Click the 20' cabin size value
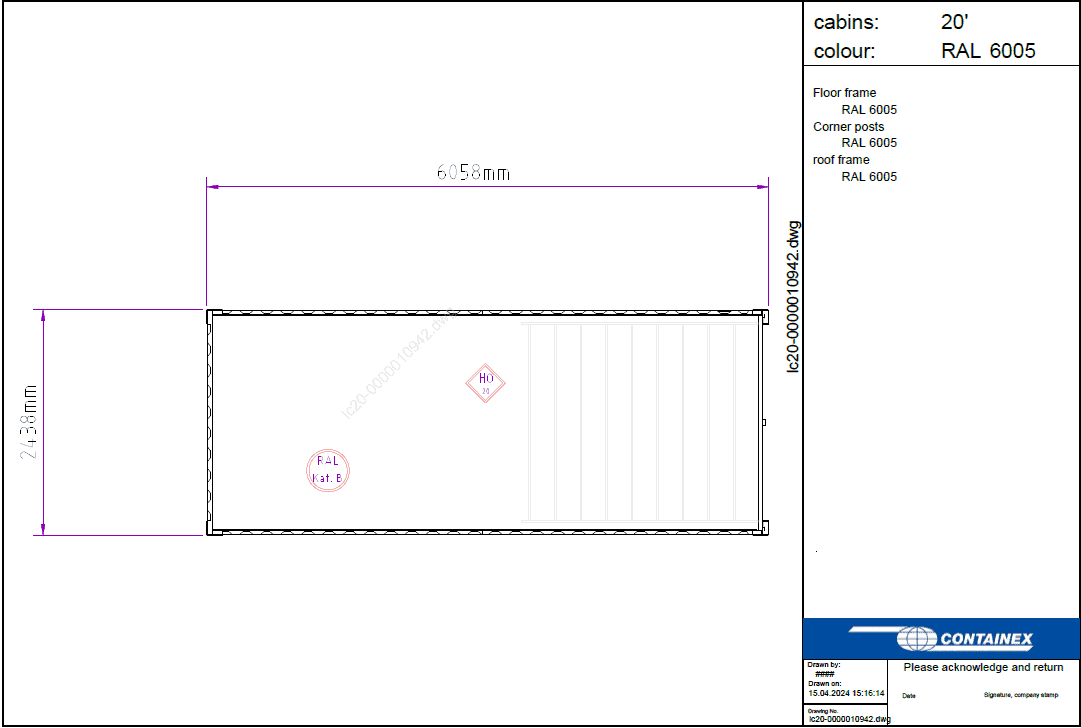Viewport: 1081px width, 728px height. click(x=955, y=22)
